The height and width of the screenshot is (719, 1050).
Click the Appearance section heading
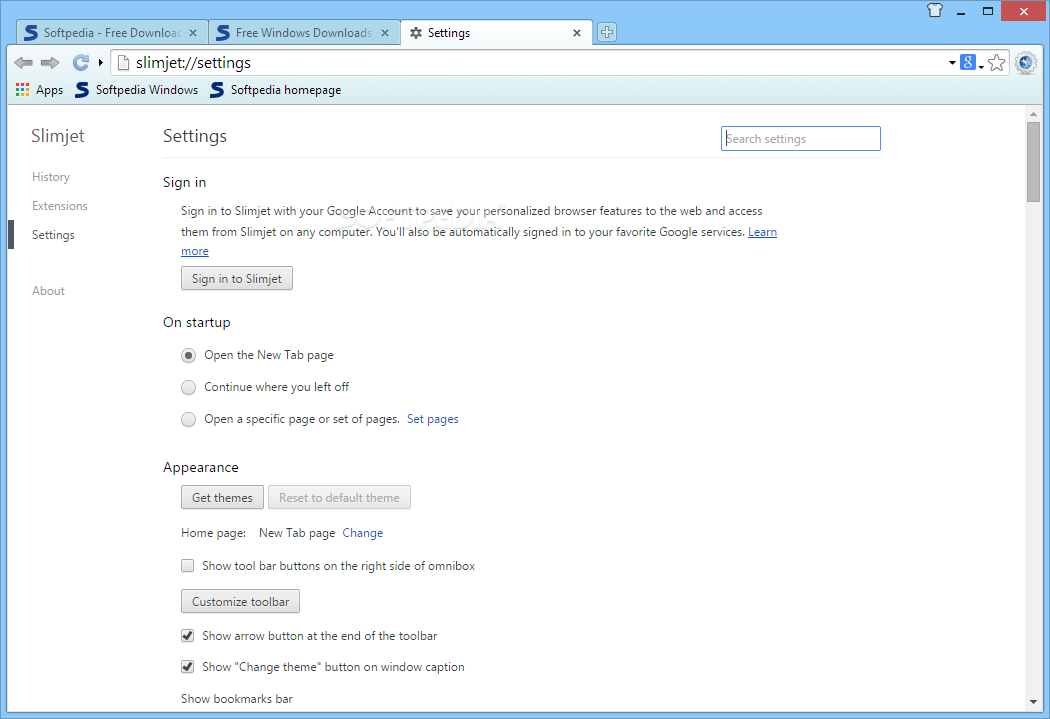[x=201, y=467]
